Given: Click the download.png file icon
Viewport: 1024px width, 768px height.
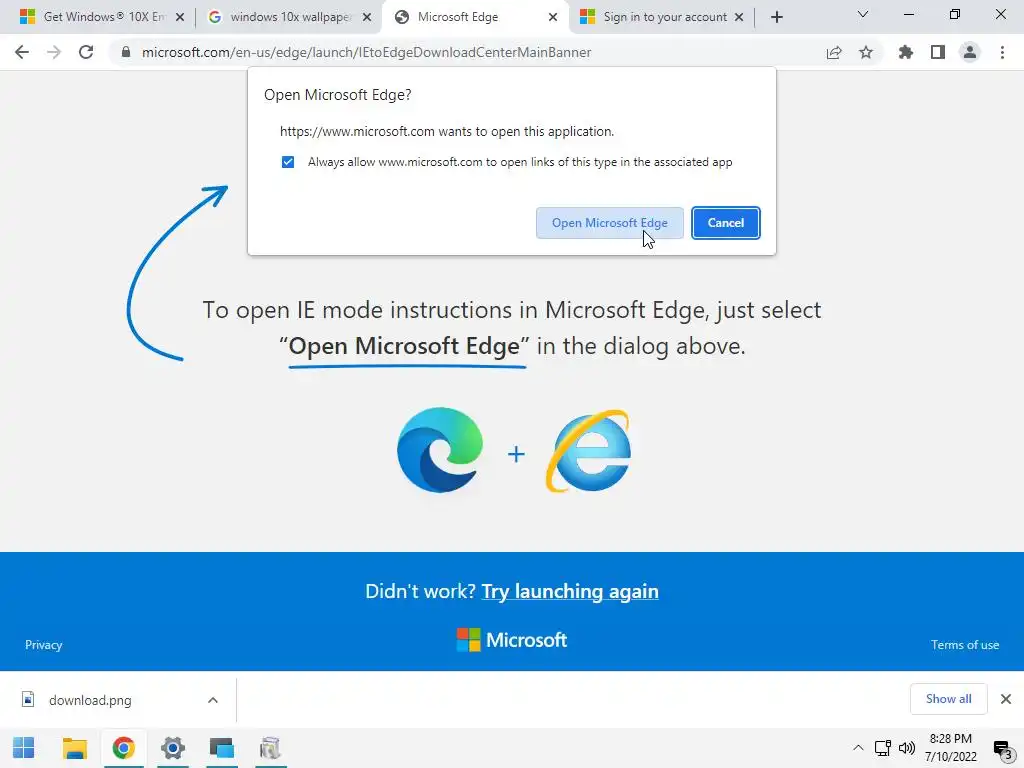Looking at the screenshot, I should tap(28, 699).
